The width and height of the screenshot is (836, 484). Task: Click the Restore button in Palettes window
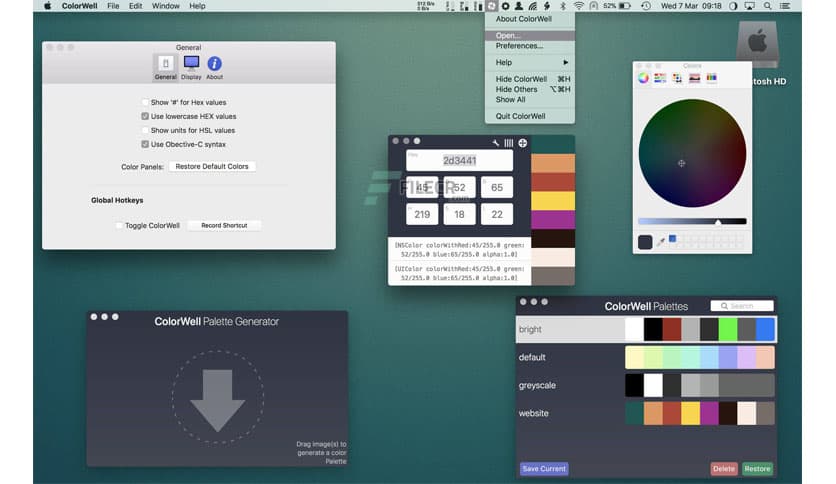(x=757, y=469)
